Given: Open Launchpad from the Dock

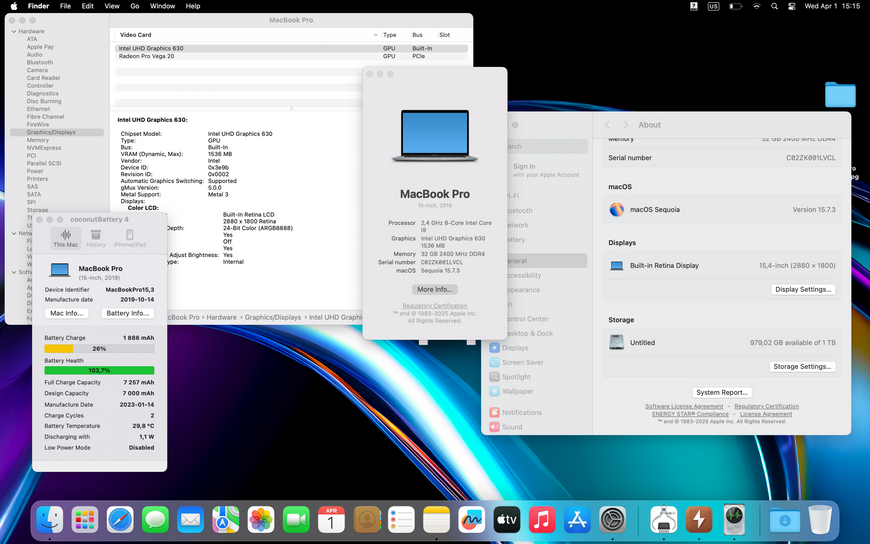Looking at the screenshot, I should [x=85, y=520].
